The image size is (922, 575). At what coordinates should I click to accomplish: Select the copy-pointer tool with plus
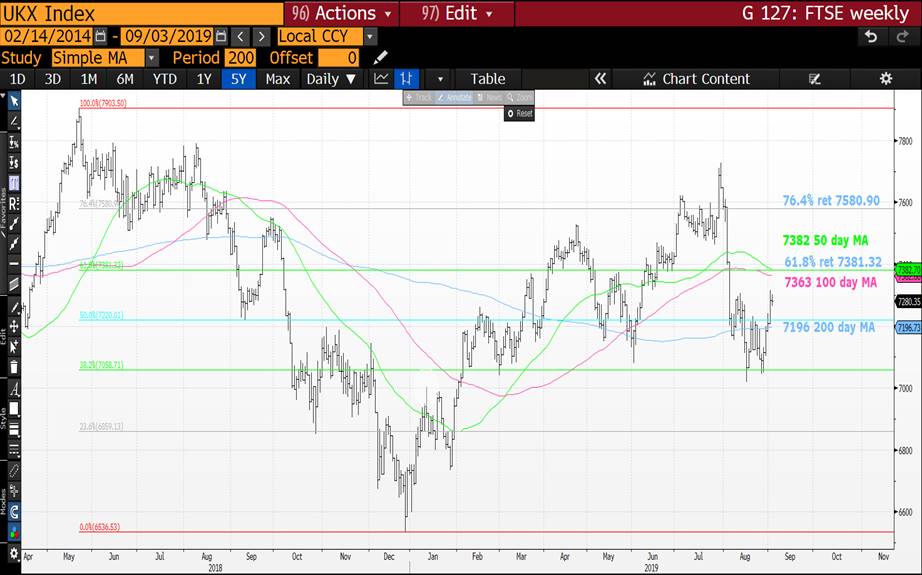(14, 347)
